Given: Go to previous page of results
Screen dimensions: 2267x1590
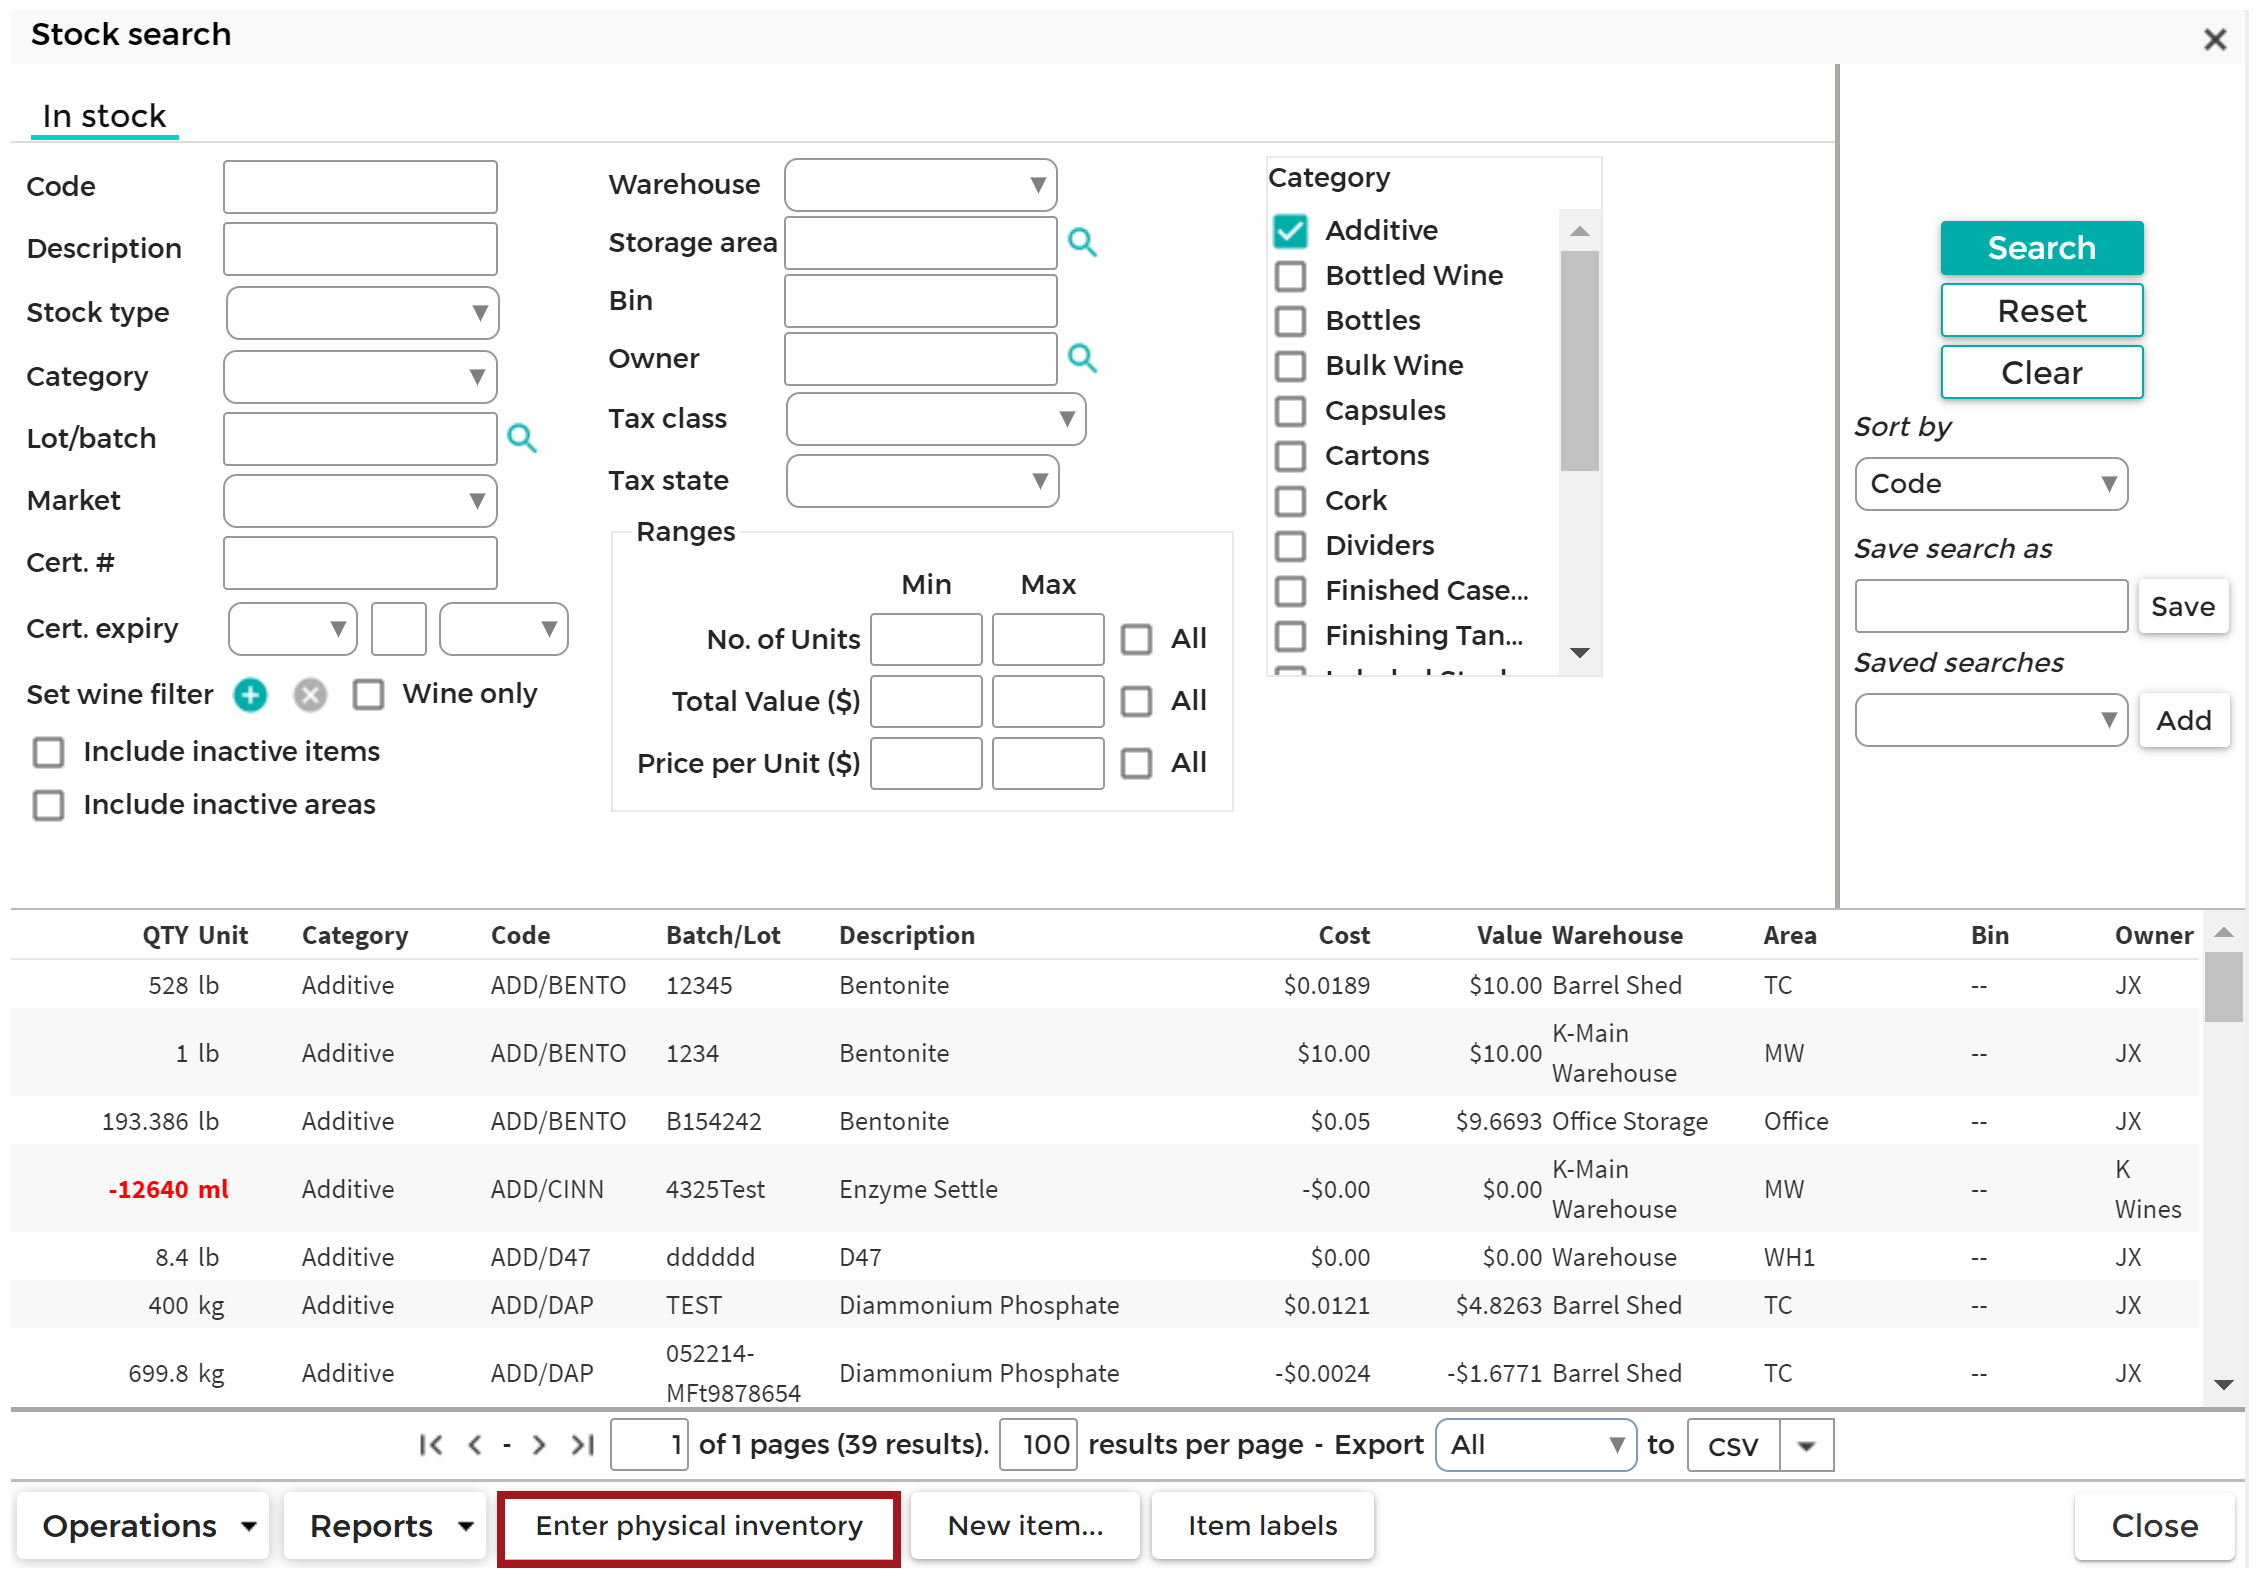Looking at the screenshot, I should pos(475,1445).
